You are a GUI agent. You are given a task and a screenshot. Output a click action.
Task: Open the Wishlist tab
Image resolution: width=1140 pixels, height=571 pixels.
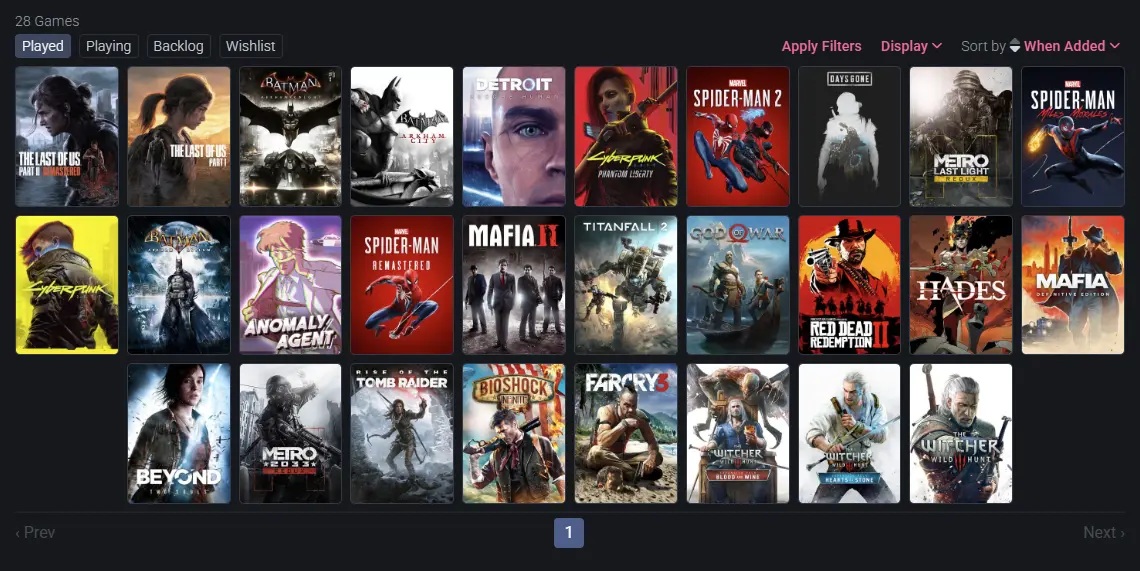click(x=250, y=46)
